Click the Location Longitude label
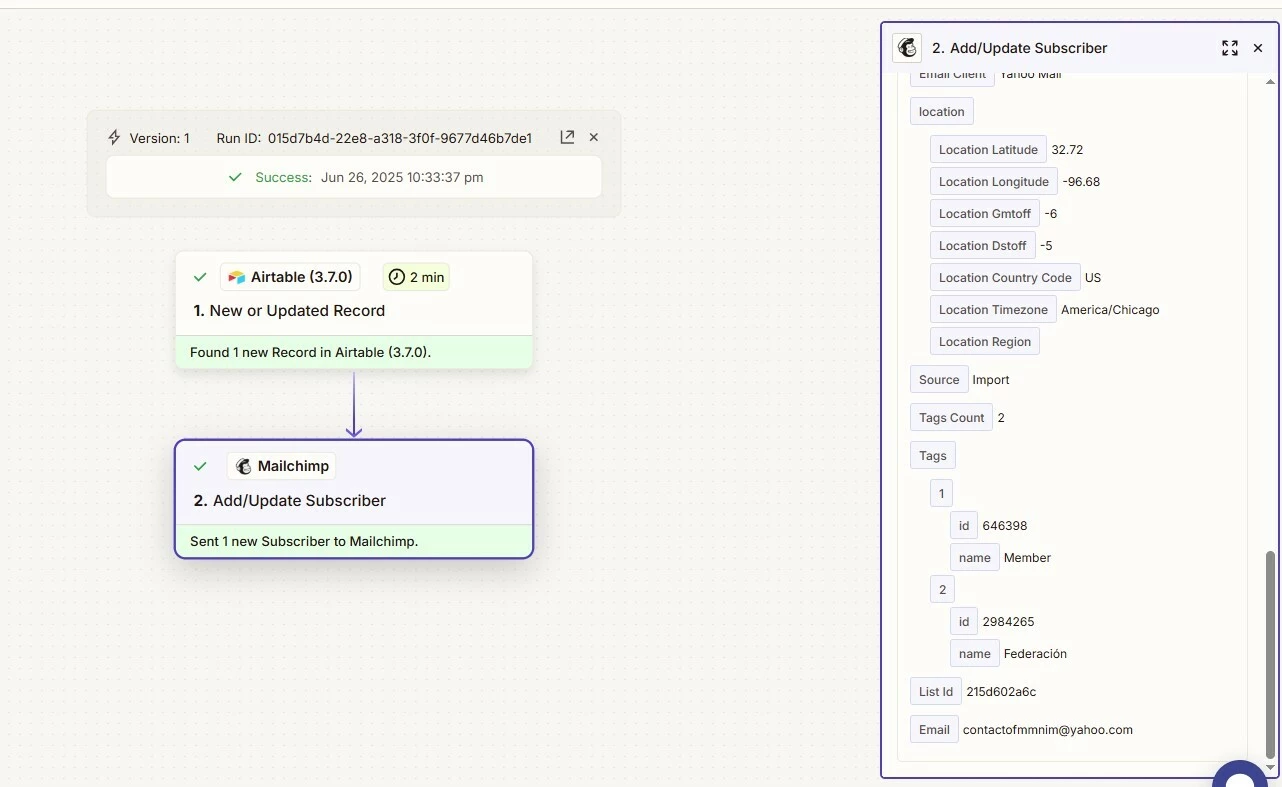Image resolution: width=1282 pixels, height=787 pixels. click(994, 181)
